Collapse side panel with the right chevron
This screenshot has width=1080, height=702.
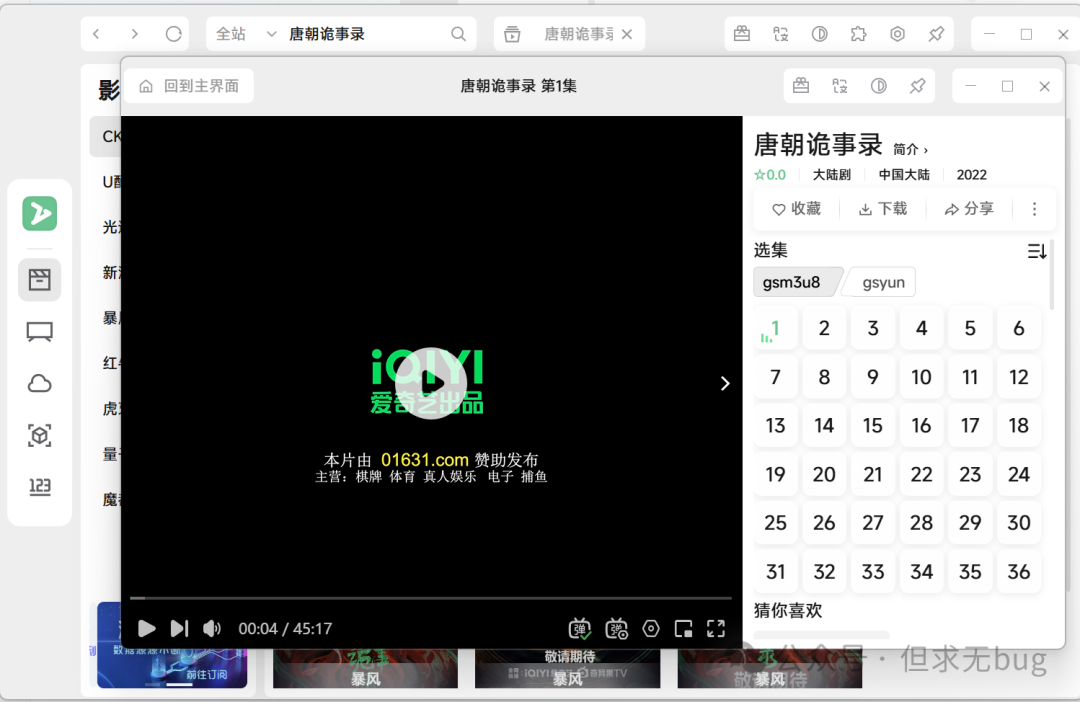tap(726, 383)
